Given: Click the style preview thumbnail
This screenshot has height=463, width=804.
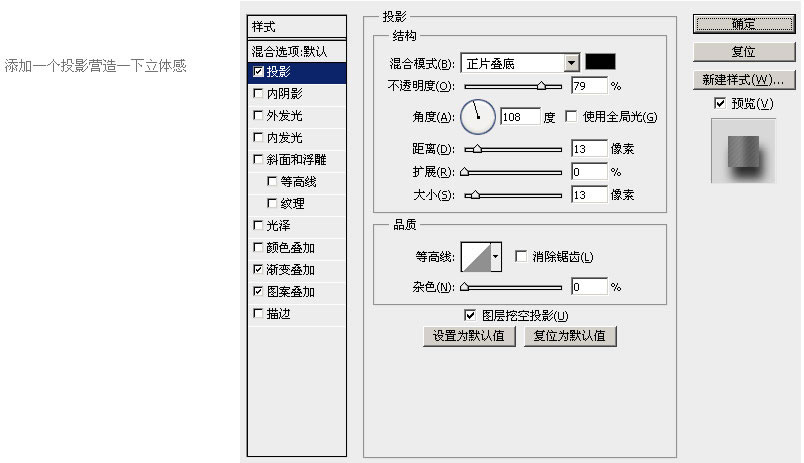Looking at the screenshot, I should point(743,151).
